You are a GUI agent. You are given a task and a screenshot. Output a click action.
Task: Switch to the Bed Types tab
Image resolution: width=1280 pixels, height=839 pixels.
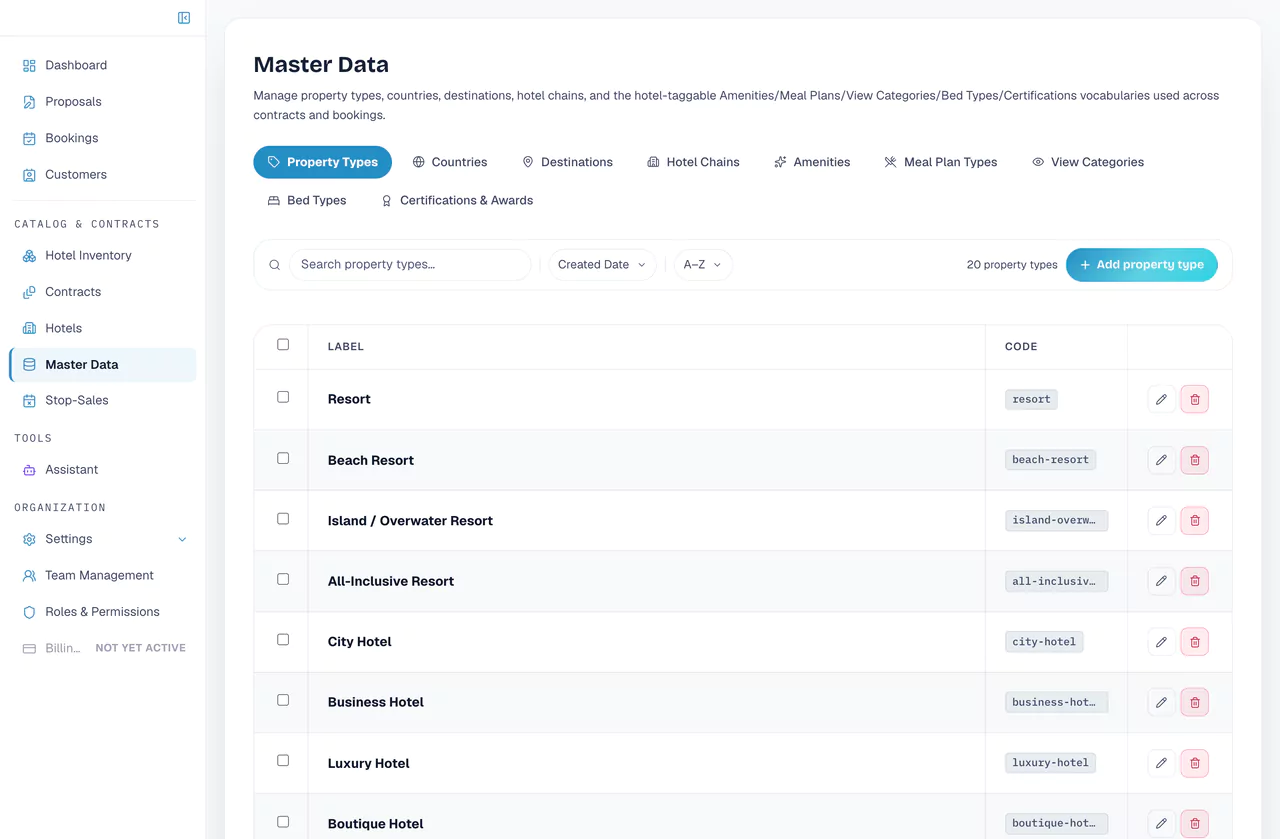(307, 201)
